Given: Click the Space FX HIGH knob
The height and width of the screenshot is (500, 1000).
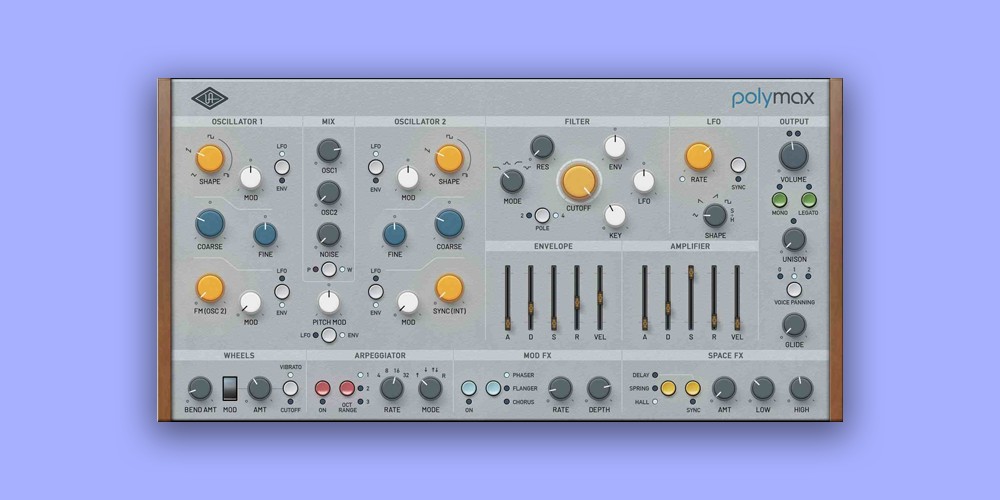Looking at the screenshot, I should [801, 388].
